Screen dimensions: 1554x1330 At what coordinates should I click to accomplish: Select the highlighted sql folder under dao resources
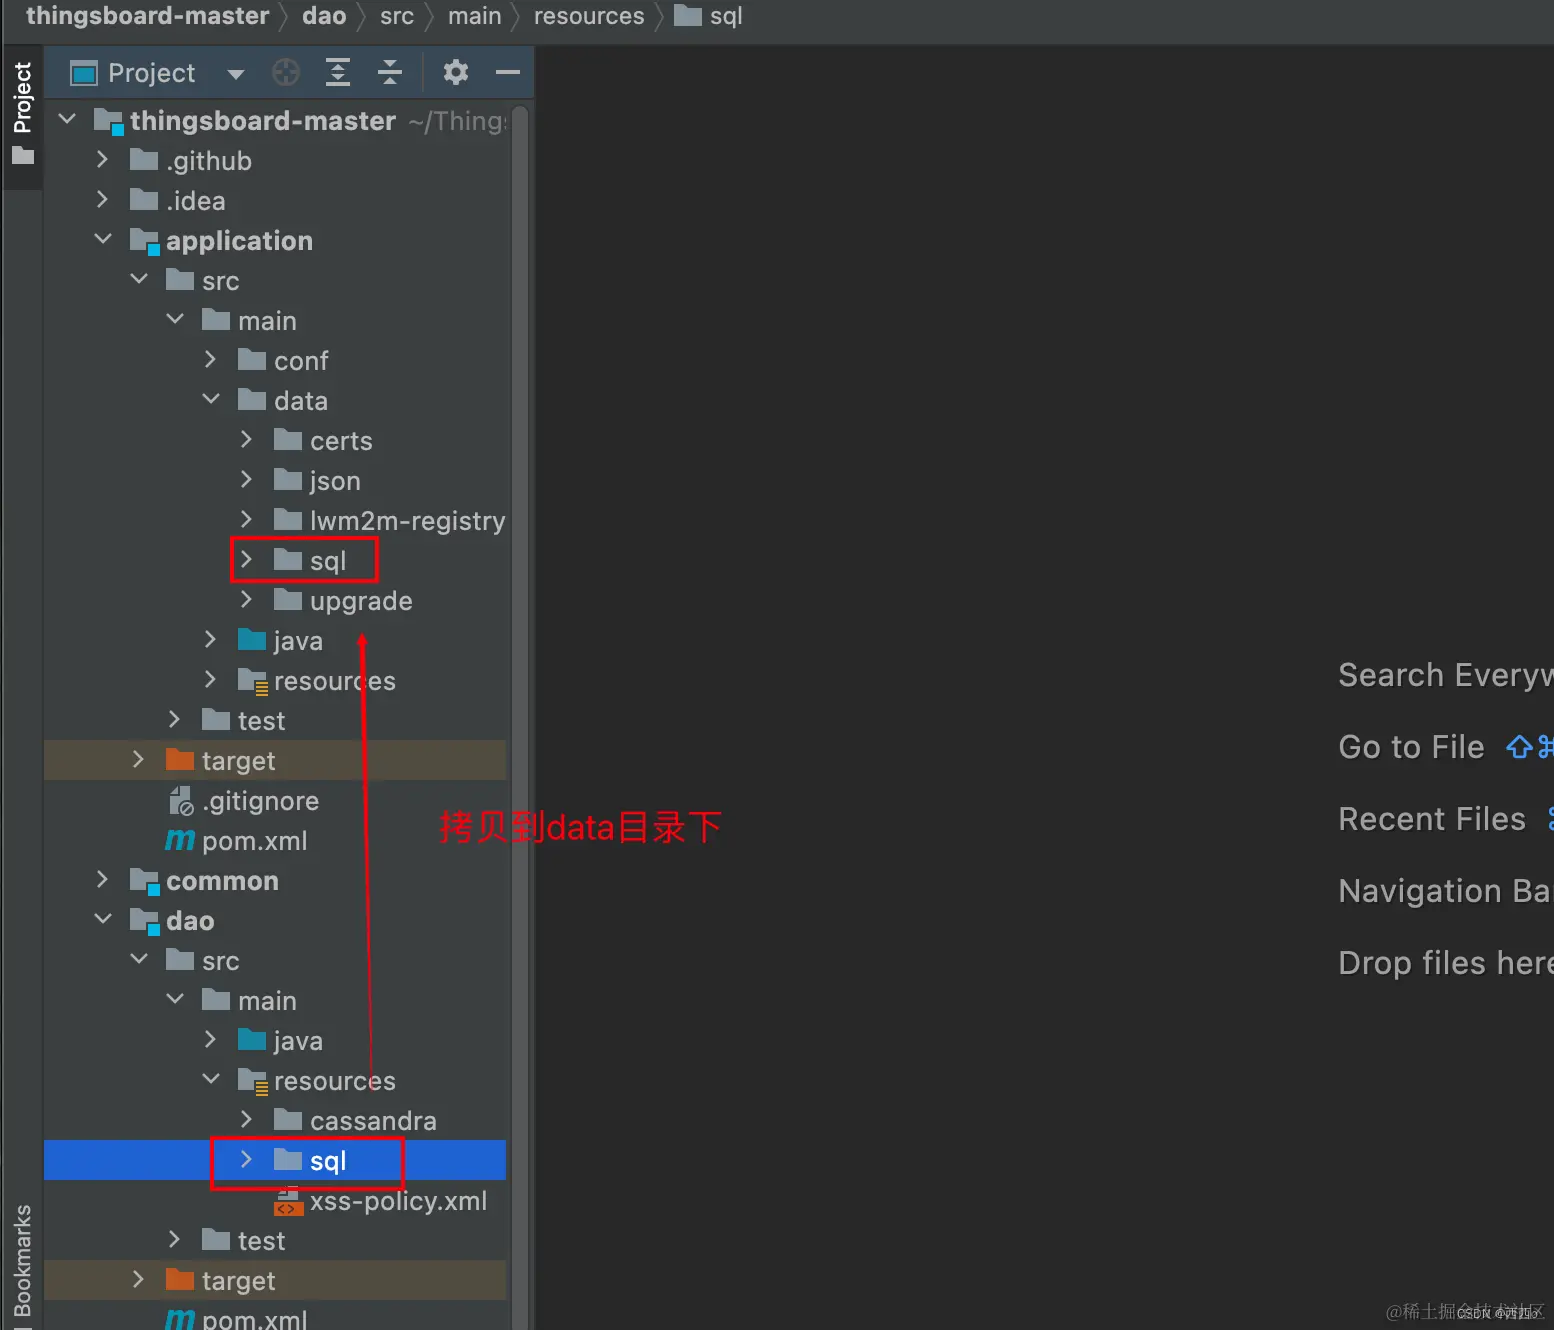pos(310,1160)
